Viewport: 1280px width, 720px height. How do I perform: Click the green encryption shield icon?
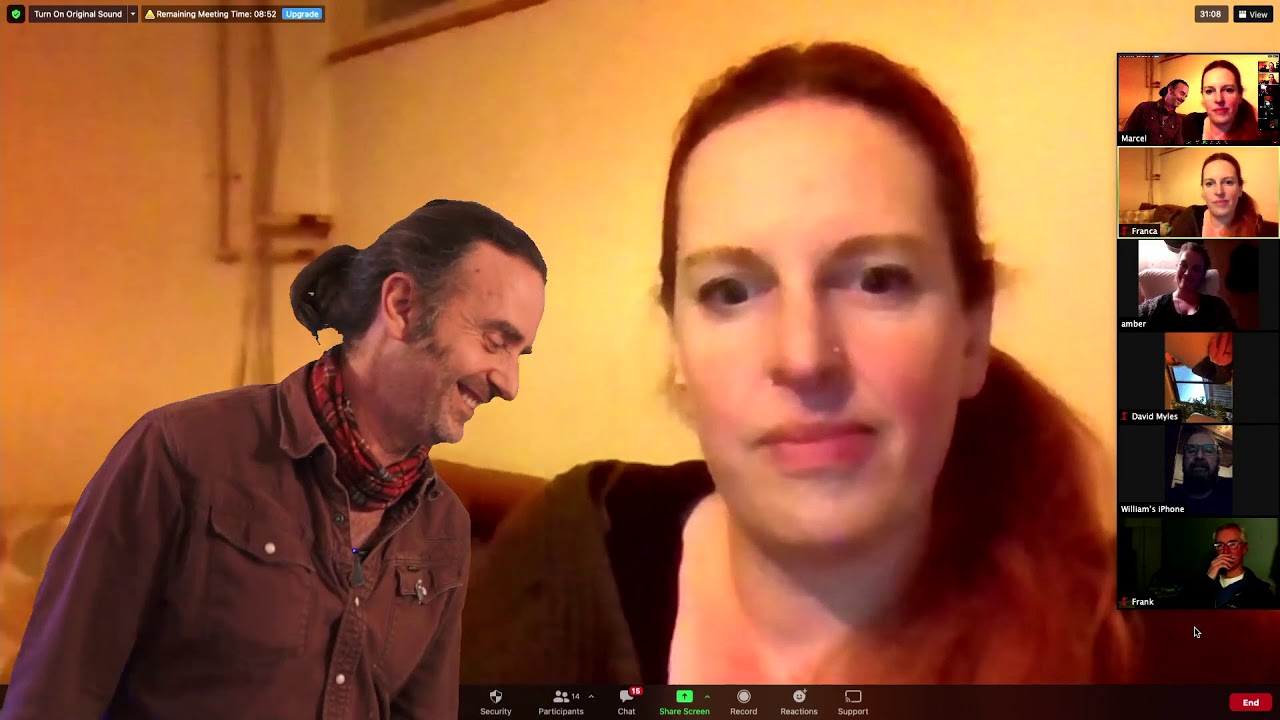tap(15, 14)
